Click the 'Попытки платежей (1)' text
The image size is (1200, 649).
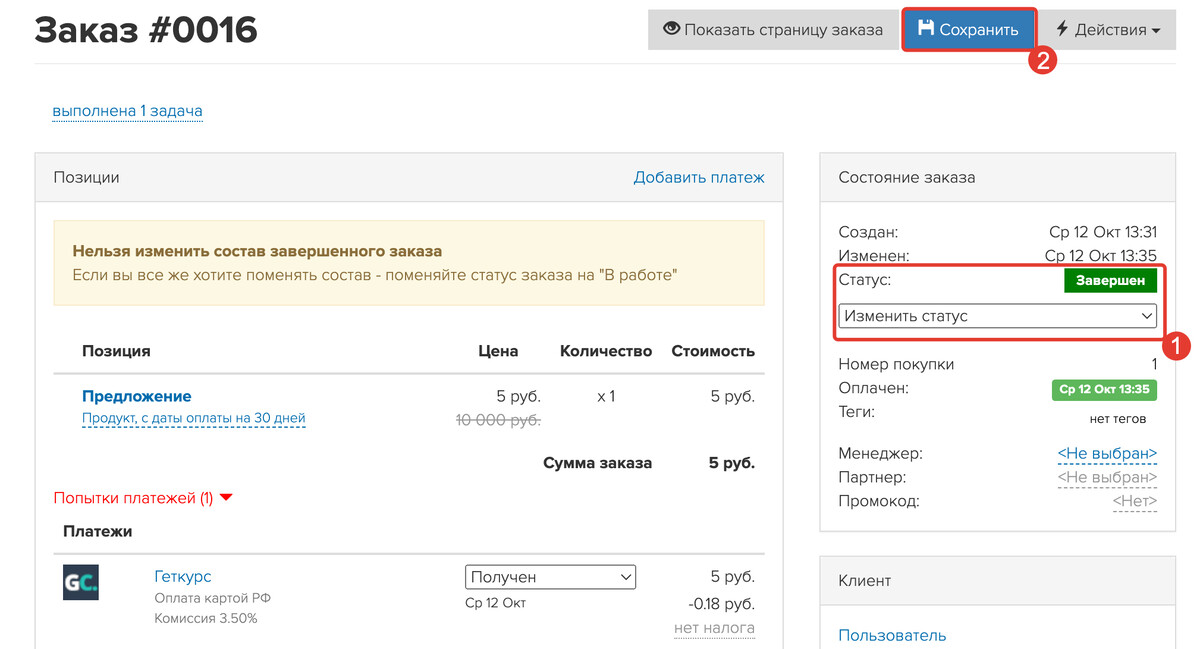click(133, 498)
